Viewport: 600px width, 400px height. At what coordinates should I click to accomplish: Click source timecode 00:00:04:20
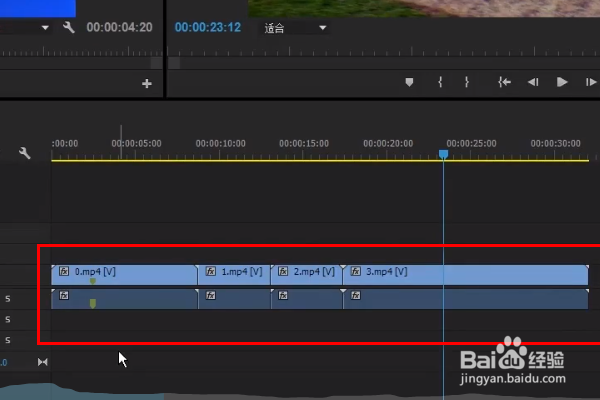pos(119,27)
